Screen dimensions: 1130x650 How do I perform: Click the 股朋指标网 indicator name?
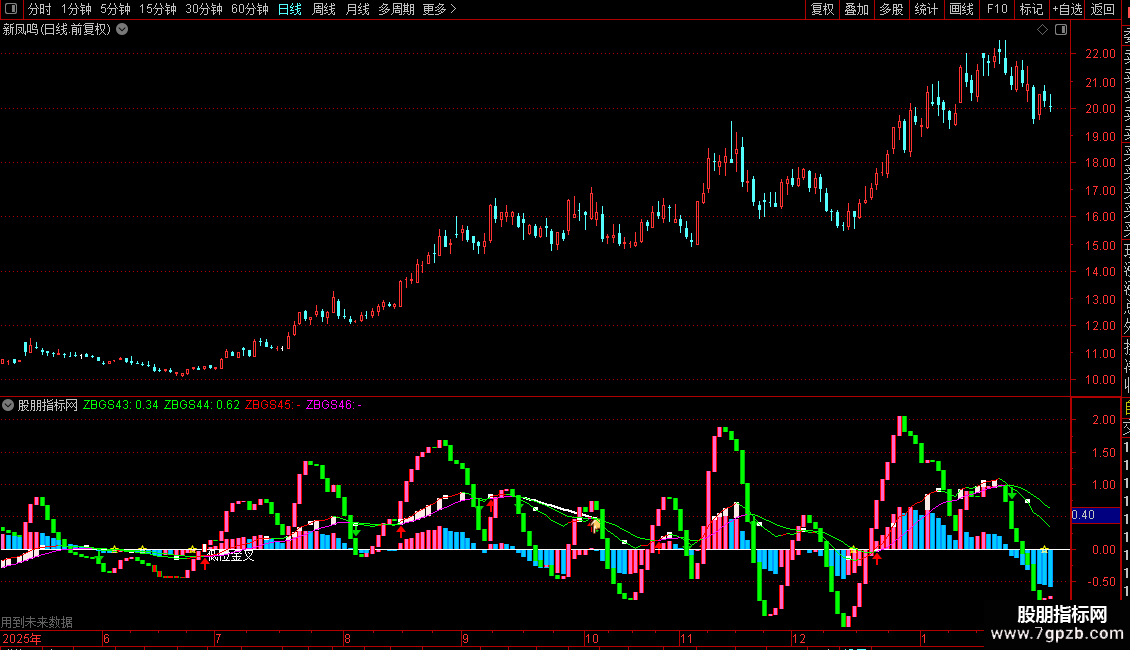coord(48,405)
